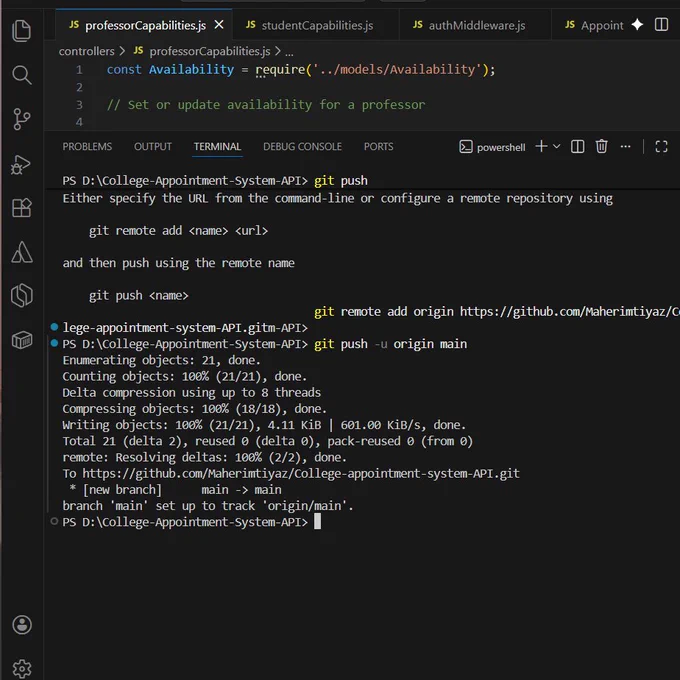Click the comment on line 3
Image resolution: width=680 pixels, height=680 pixels.
click(x=266, y=105)
